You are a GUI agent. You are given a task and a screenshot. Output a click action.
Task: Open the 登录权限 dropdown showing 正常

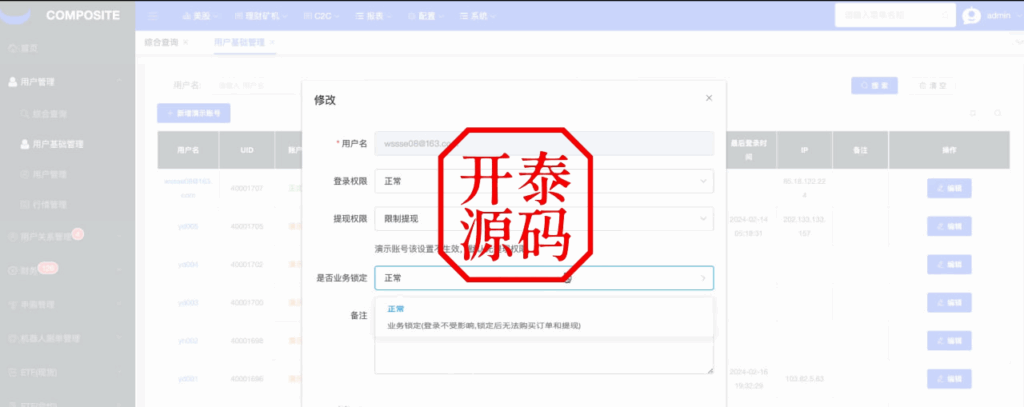[x=544, y=181]
